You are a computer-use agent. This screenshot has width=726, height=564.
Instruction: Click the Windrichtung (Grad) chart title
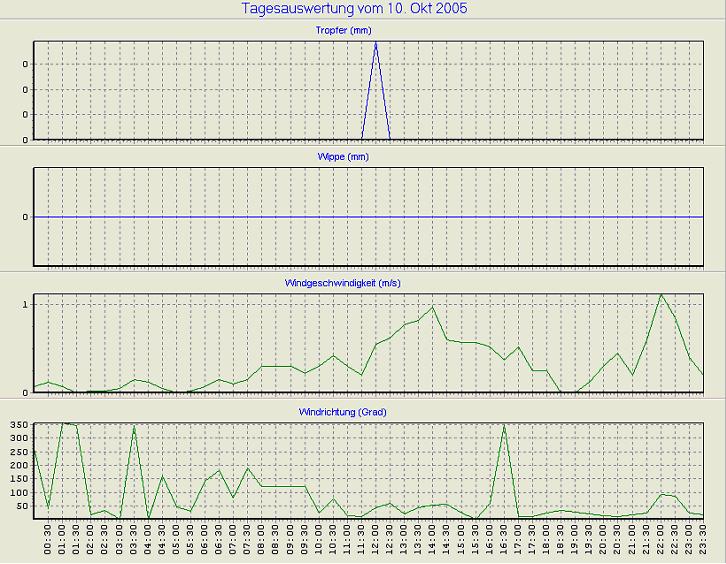363,412
